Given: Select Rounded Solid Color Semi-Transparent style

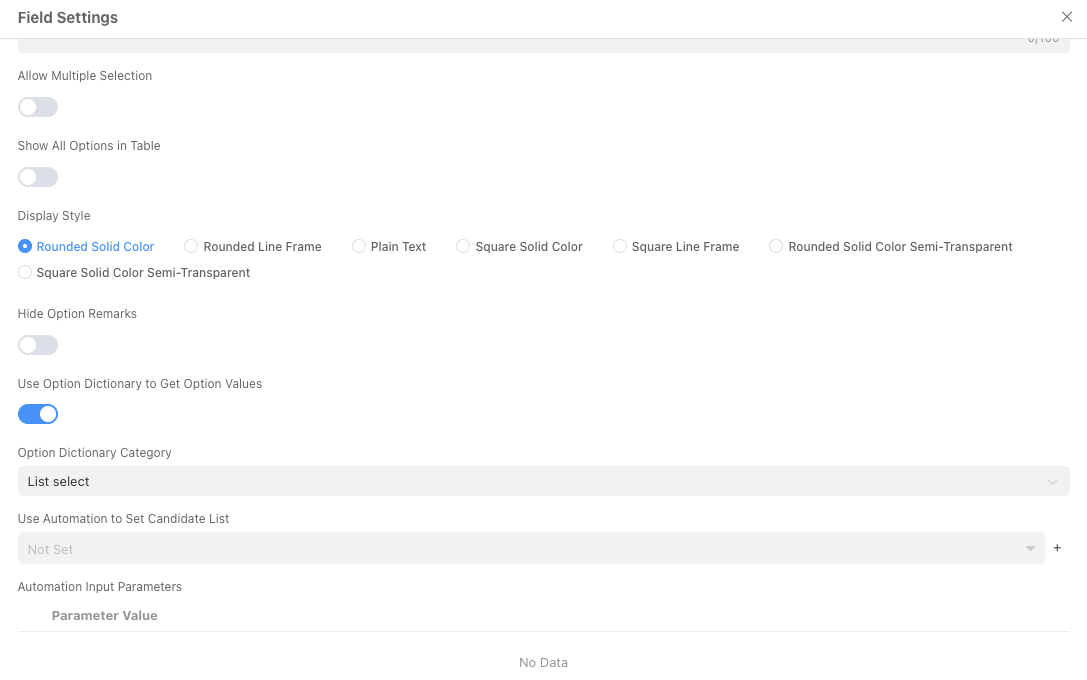Looking at the screenshot, I should coord(776,246).
